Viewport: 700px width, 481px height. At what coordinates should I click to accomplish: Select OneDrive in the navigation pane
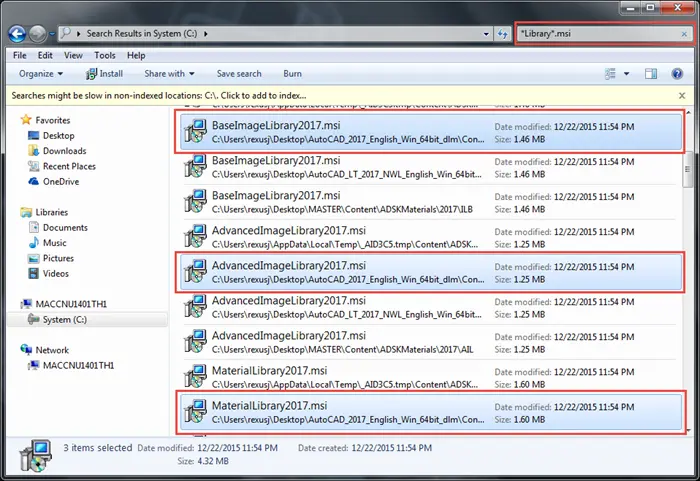(x=60, y=182)
